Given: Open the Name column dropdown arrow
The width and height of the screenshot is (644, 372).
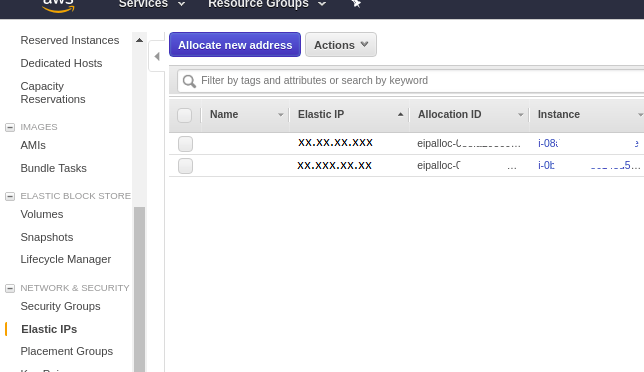Looking at the screenshot, I should pos(281,115).
